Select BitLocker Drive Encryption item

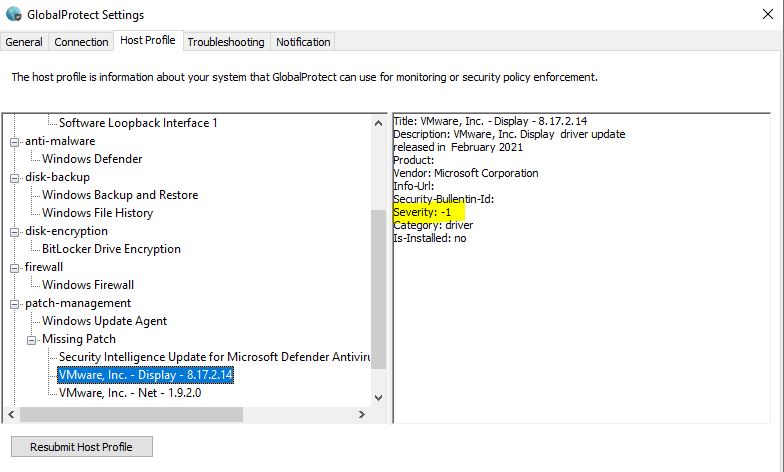[111, 249]
